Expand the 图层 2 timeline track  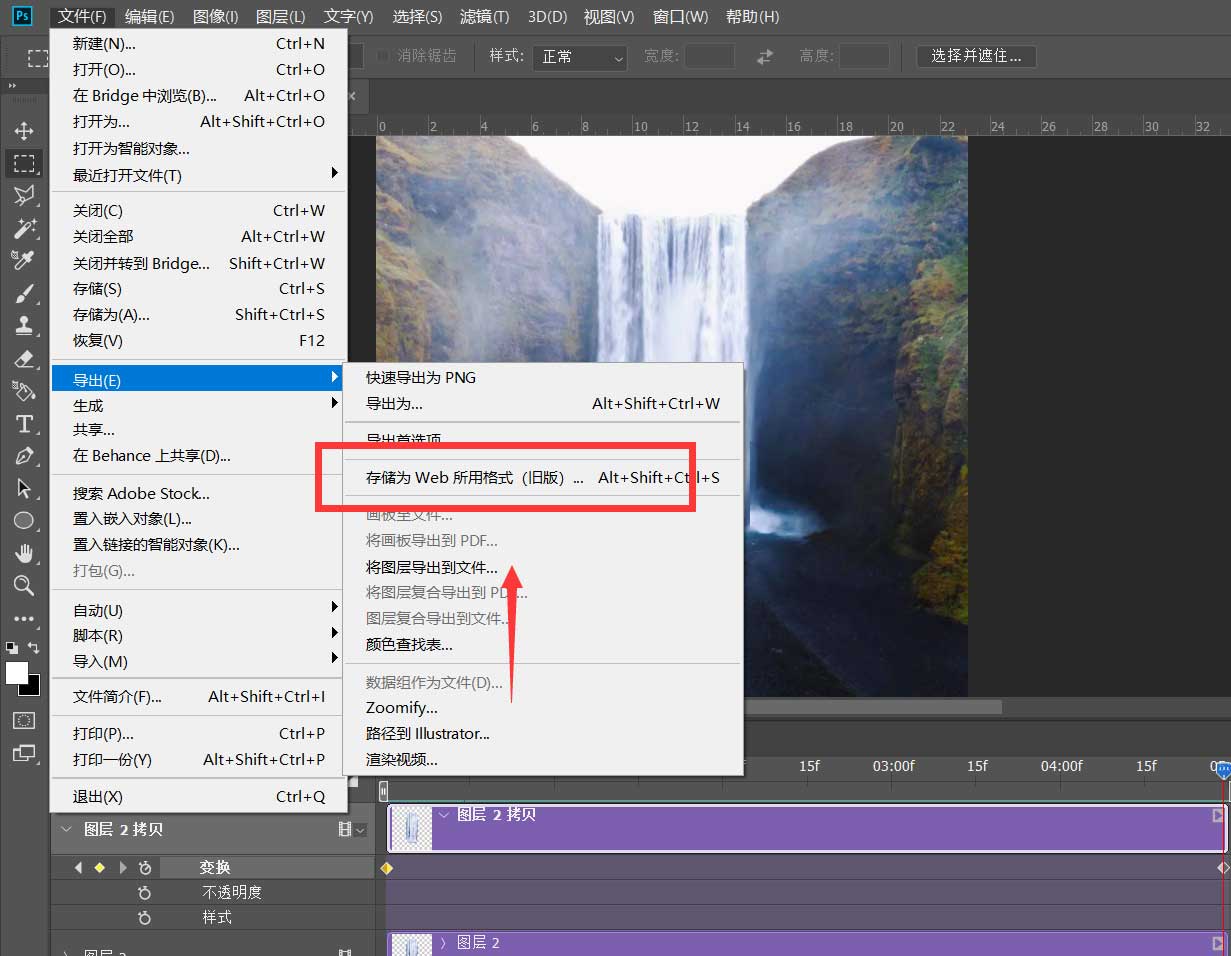[445, 942]
